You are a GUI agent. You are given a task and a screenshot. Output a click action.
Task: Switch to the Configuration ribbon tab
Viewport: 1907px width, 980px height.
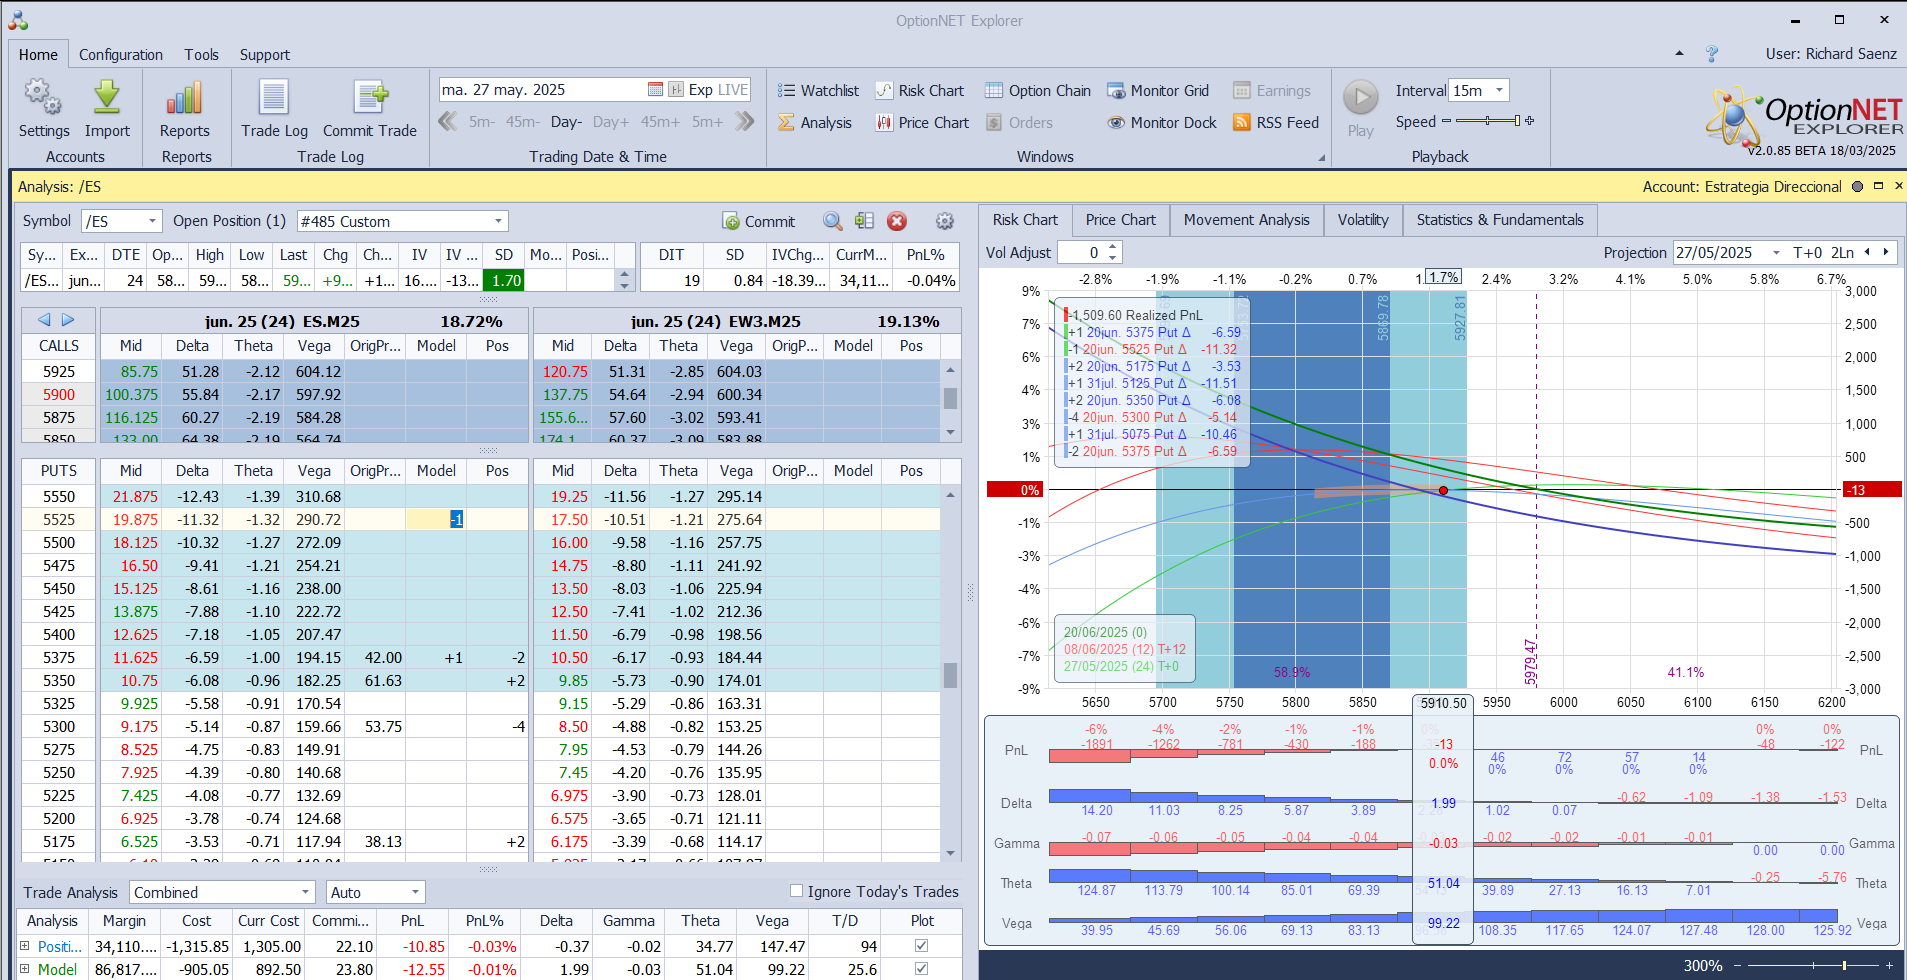pyautogui.click(x=121, y=55)
